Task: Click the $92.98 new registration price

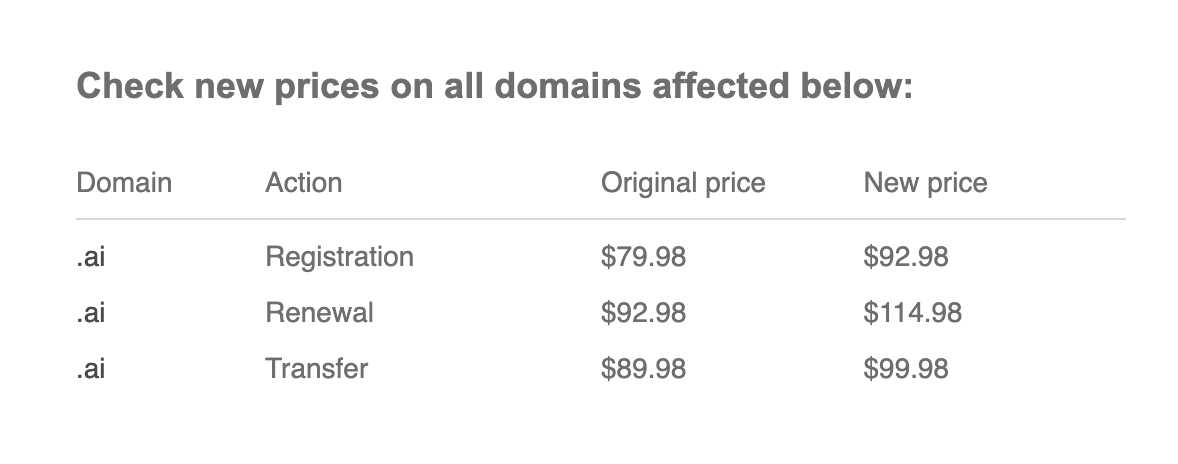Action: 906,257
